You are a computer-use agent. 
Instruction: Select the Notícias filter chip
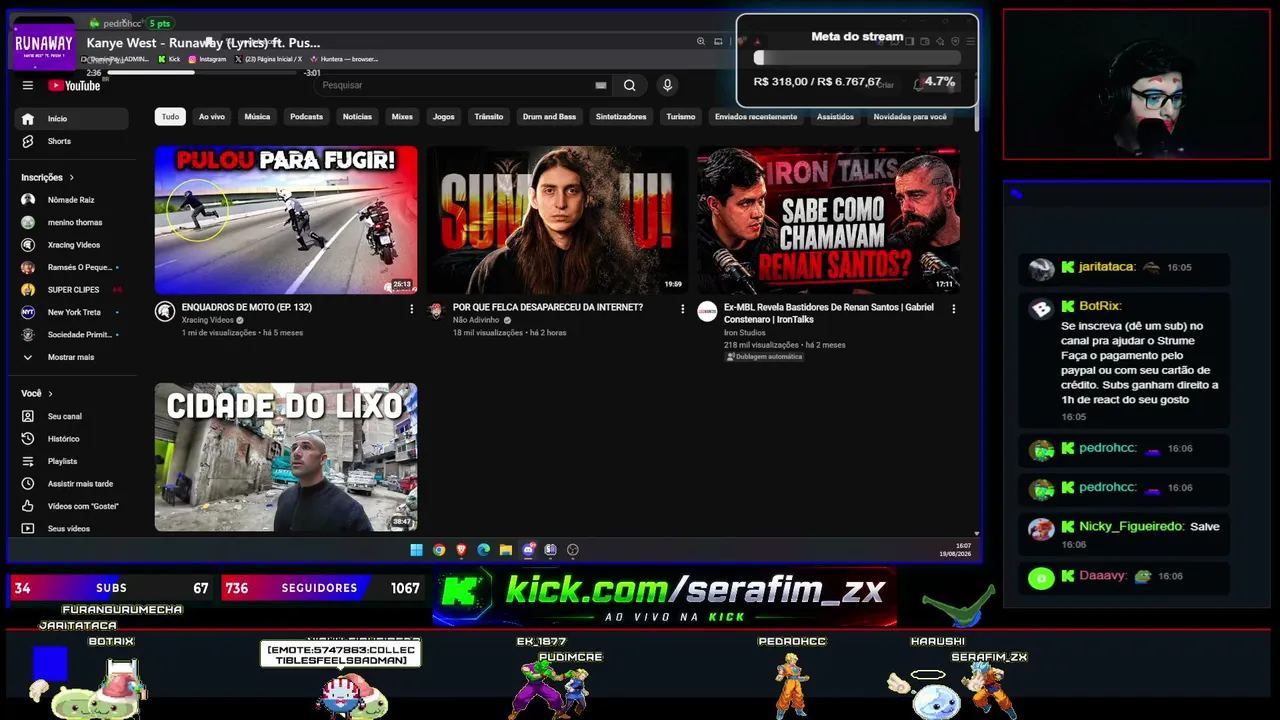coord(357,117)
